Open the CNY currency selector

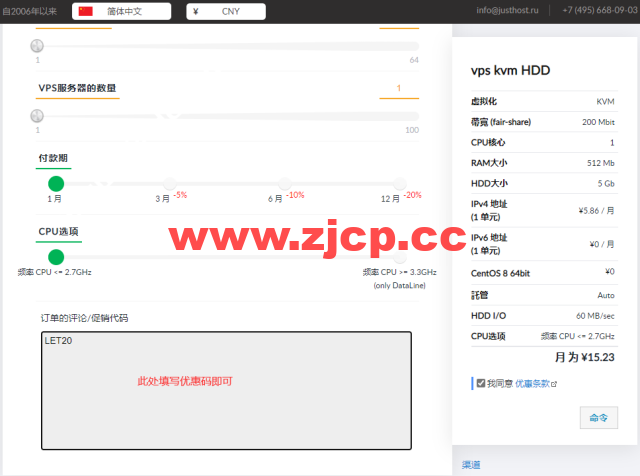pos(226,11)
